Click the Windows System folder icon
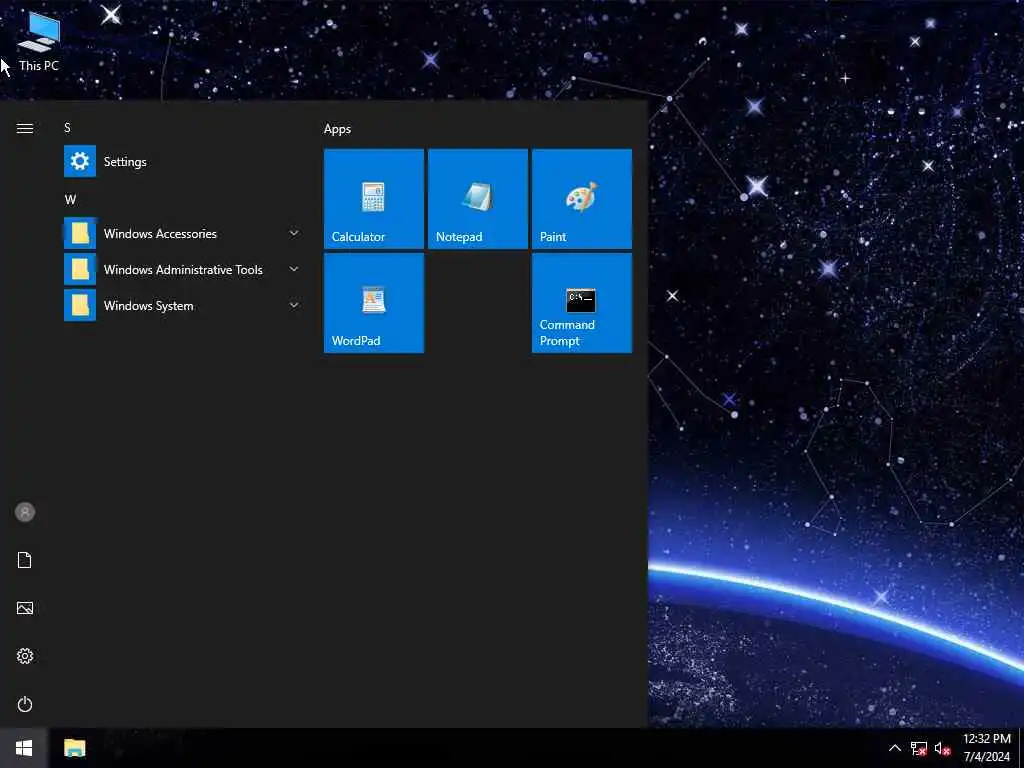 tap(80, 305)
